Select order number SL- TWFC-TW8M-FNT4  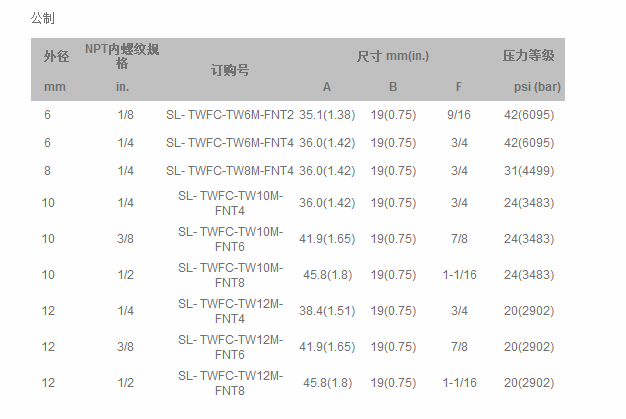(x=230, y=171)
